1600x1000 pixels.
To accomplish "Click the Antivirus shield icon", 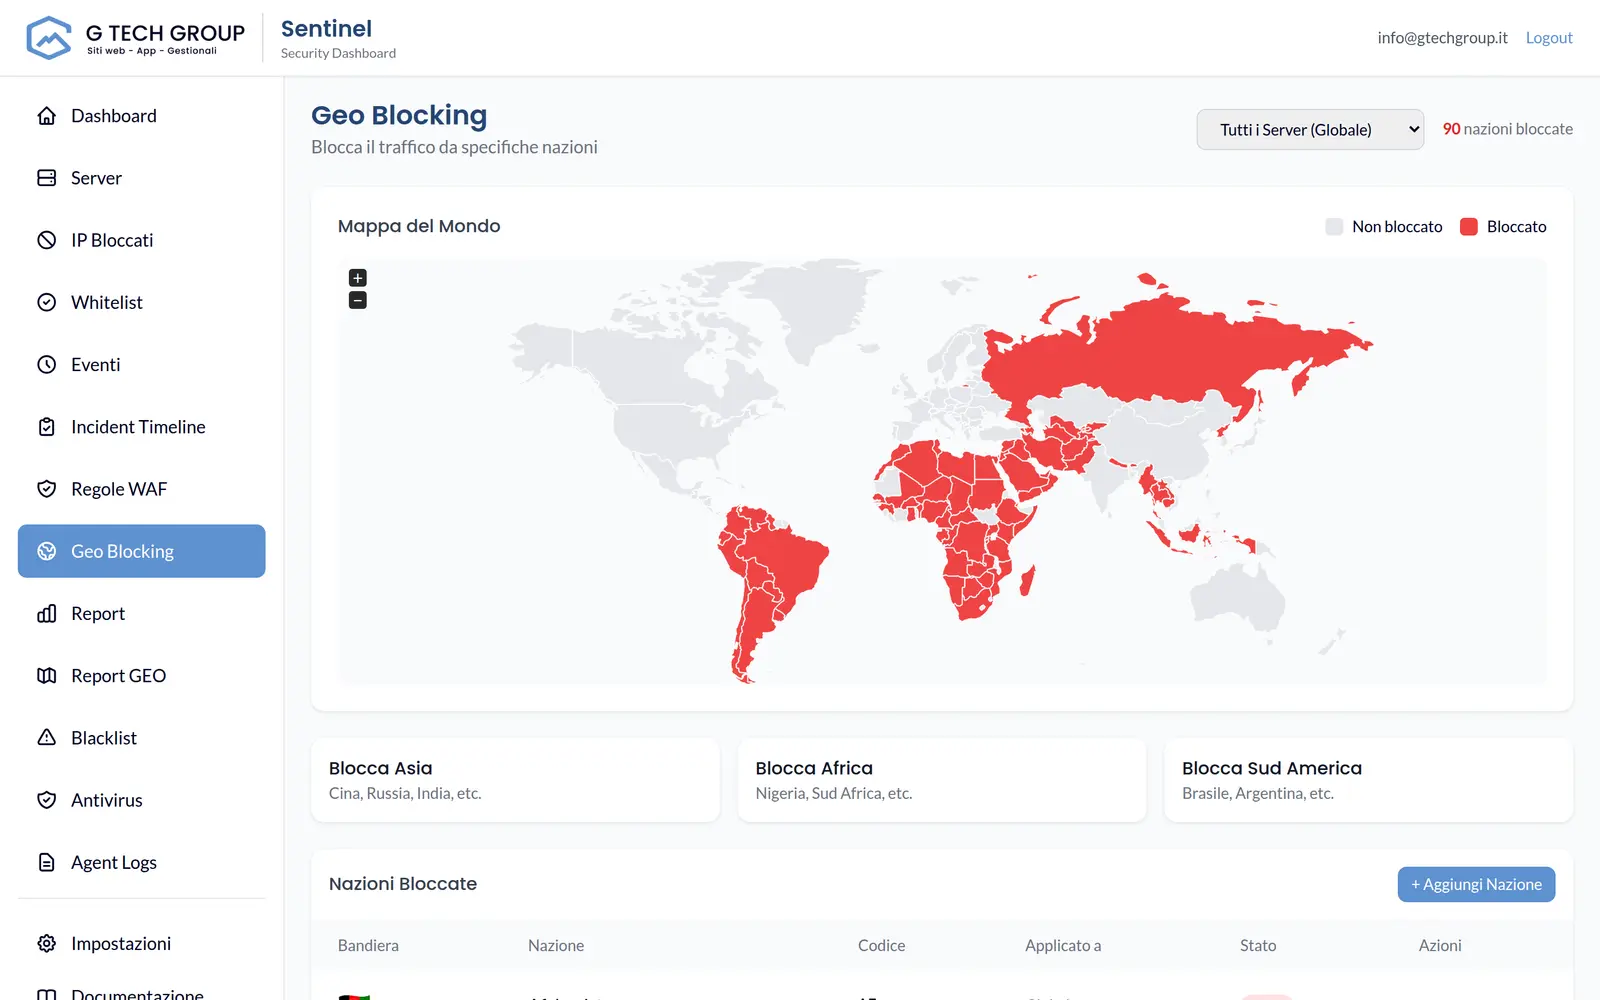I will coord(47,800).
